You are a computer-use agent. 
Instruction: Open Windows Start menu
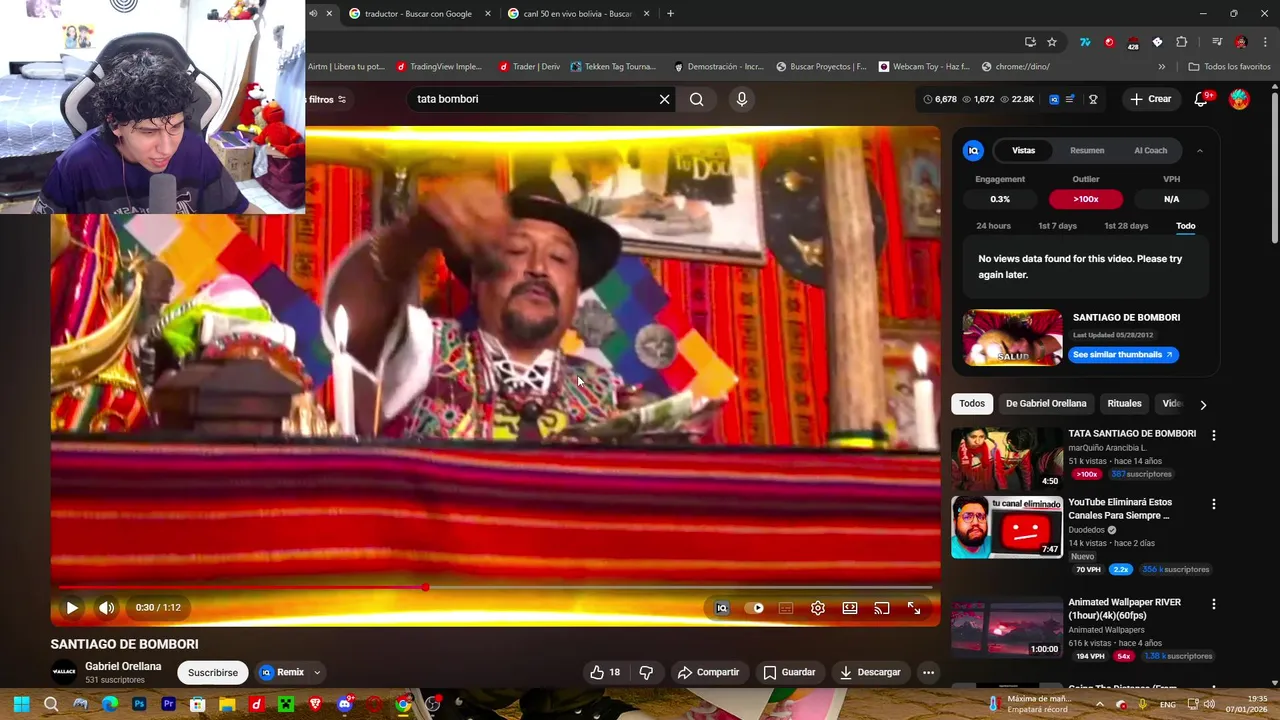pos(21,704)
